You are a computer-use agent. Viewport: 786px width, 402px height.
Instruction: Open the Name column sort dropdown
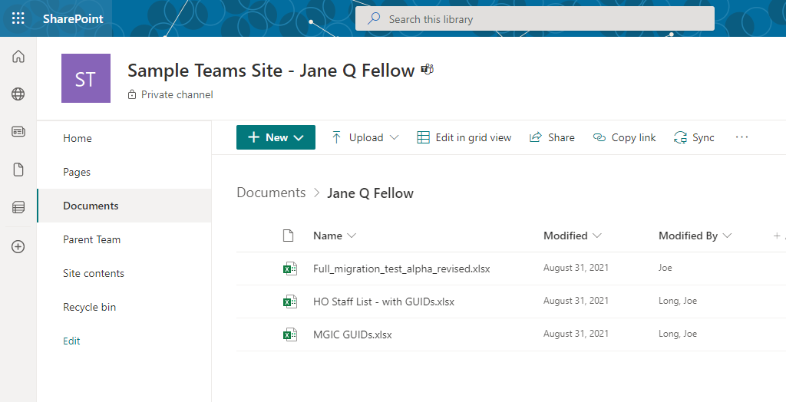pyautogui.click(x=335, y=236)
